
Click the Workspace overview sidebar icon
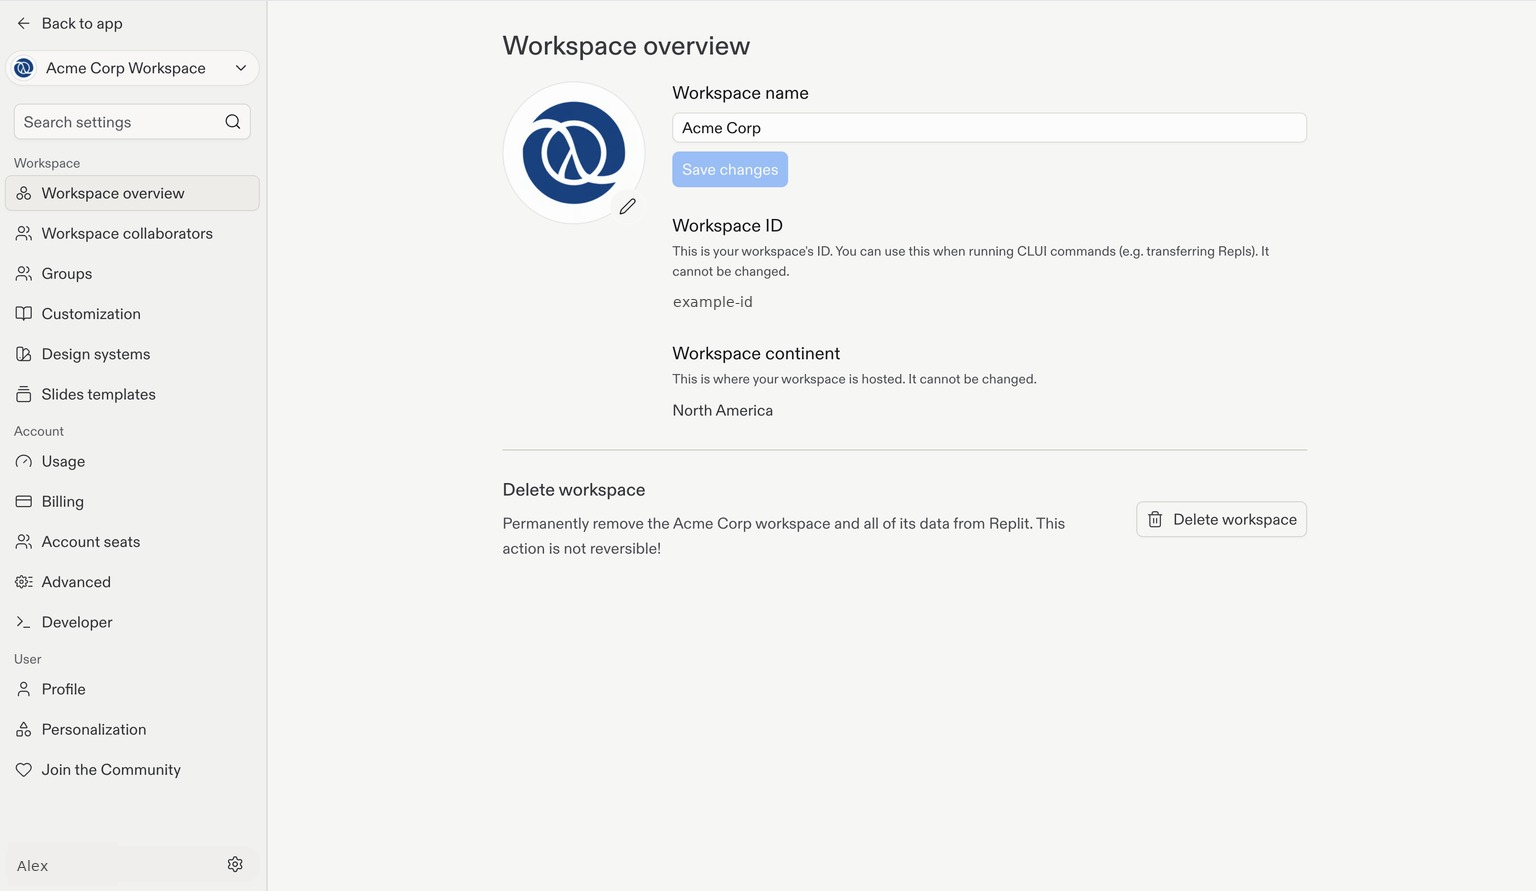24,193
